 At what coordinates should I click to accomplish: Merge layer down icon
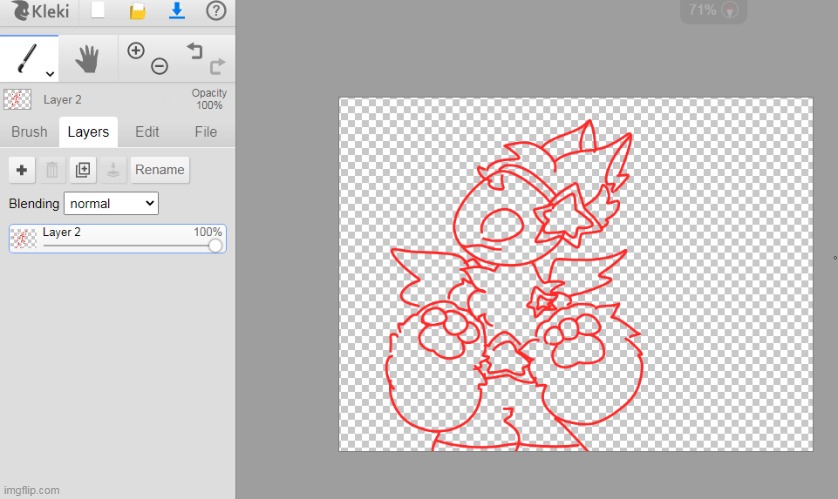point(113,170)
